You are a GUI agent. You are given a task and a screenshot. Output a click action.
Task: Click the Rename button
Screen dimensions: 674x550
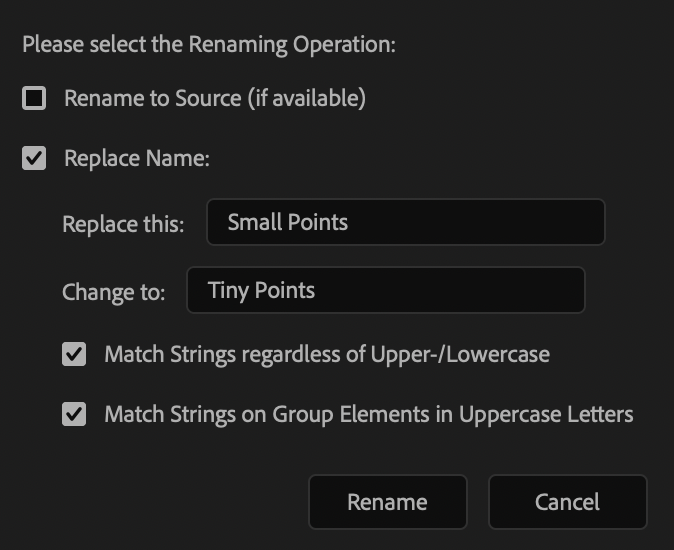(x=387, y=502)
